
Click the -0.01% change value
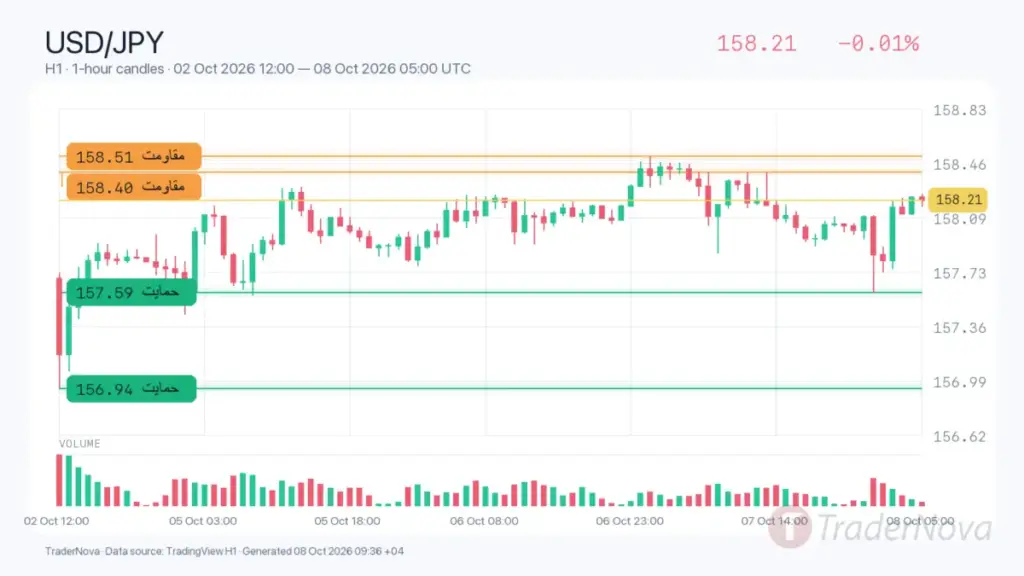coord(878,44)
